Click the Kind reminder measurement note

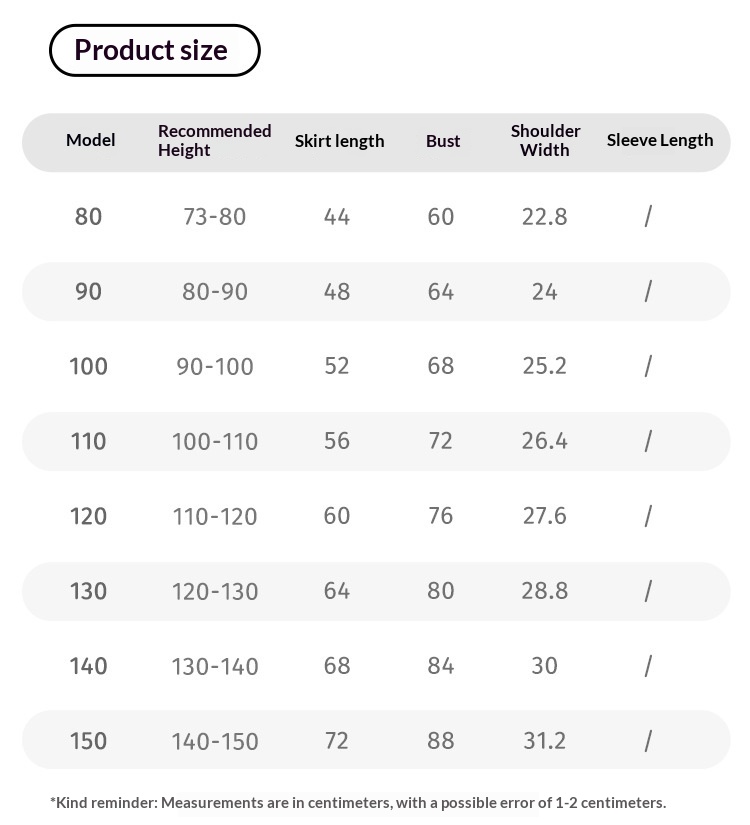pos(358,803)
